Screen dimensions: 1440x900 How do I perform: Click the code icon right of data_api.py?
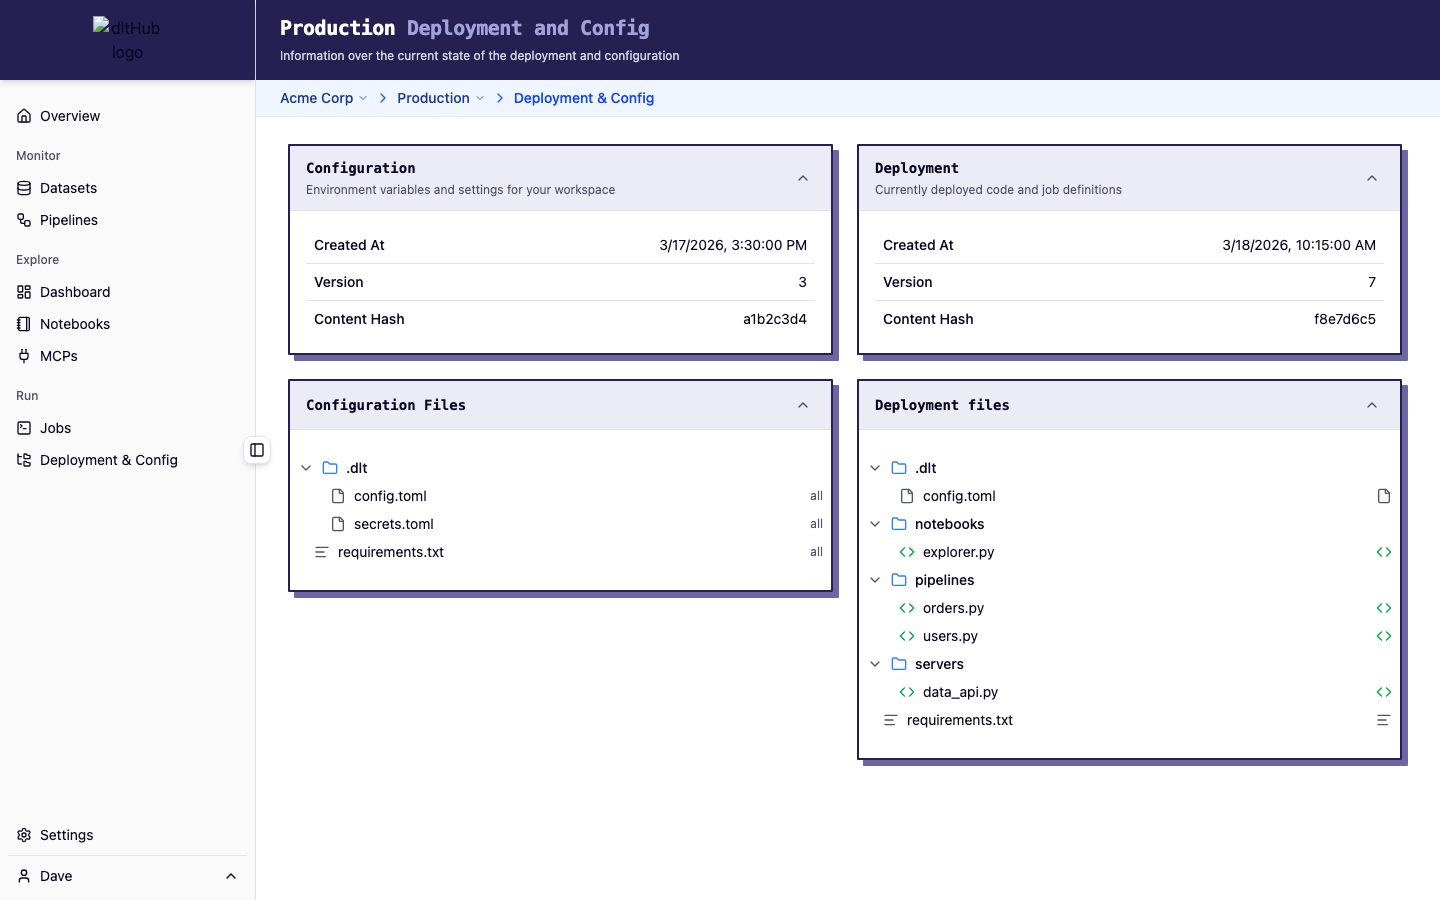[x=1384, y=692]
